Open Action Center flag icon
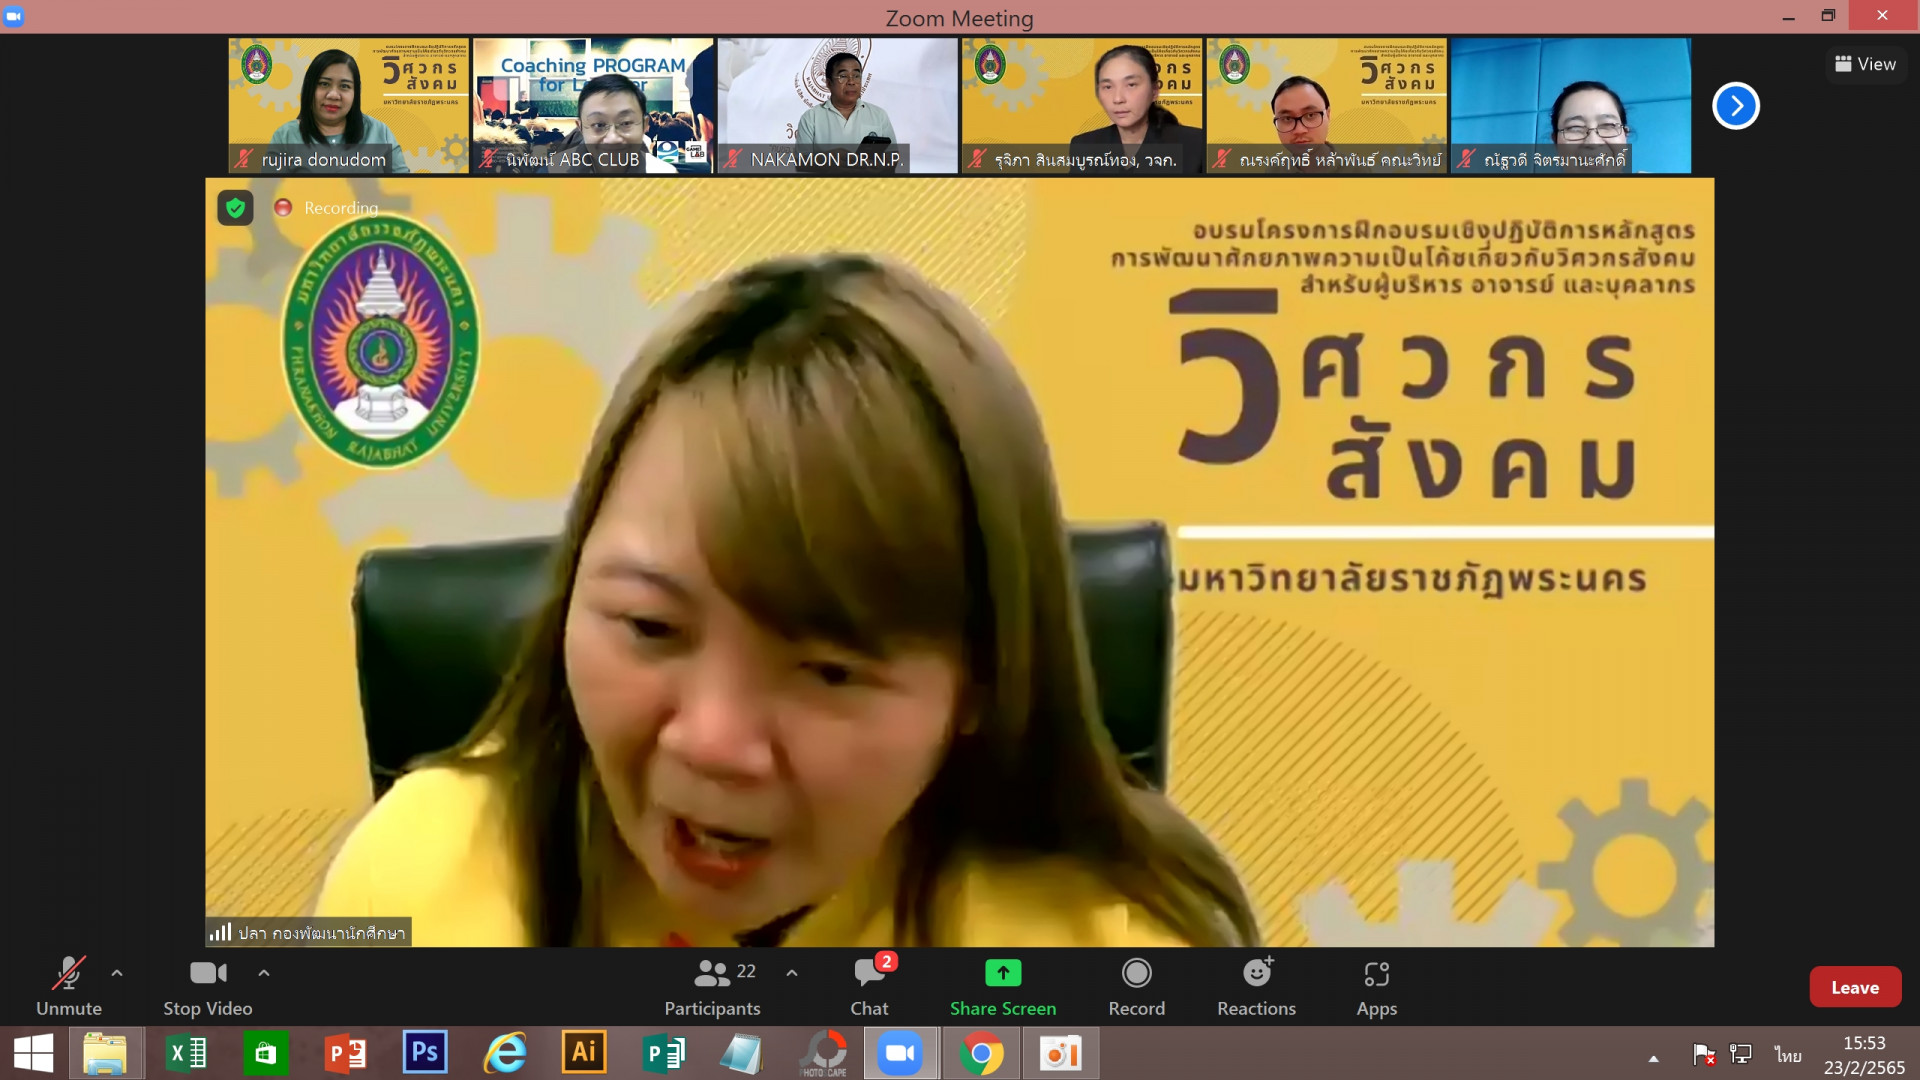Screen dimensions: 1920x1080 (x=1704, y=1054)
